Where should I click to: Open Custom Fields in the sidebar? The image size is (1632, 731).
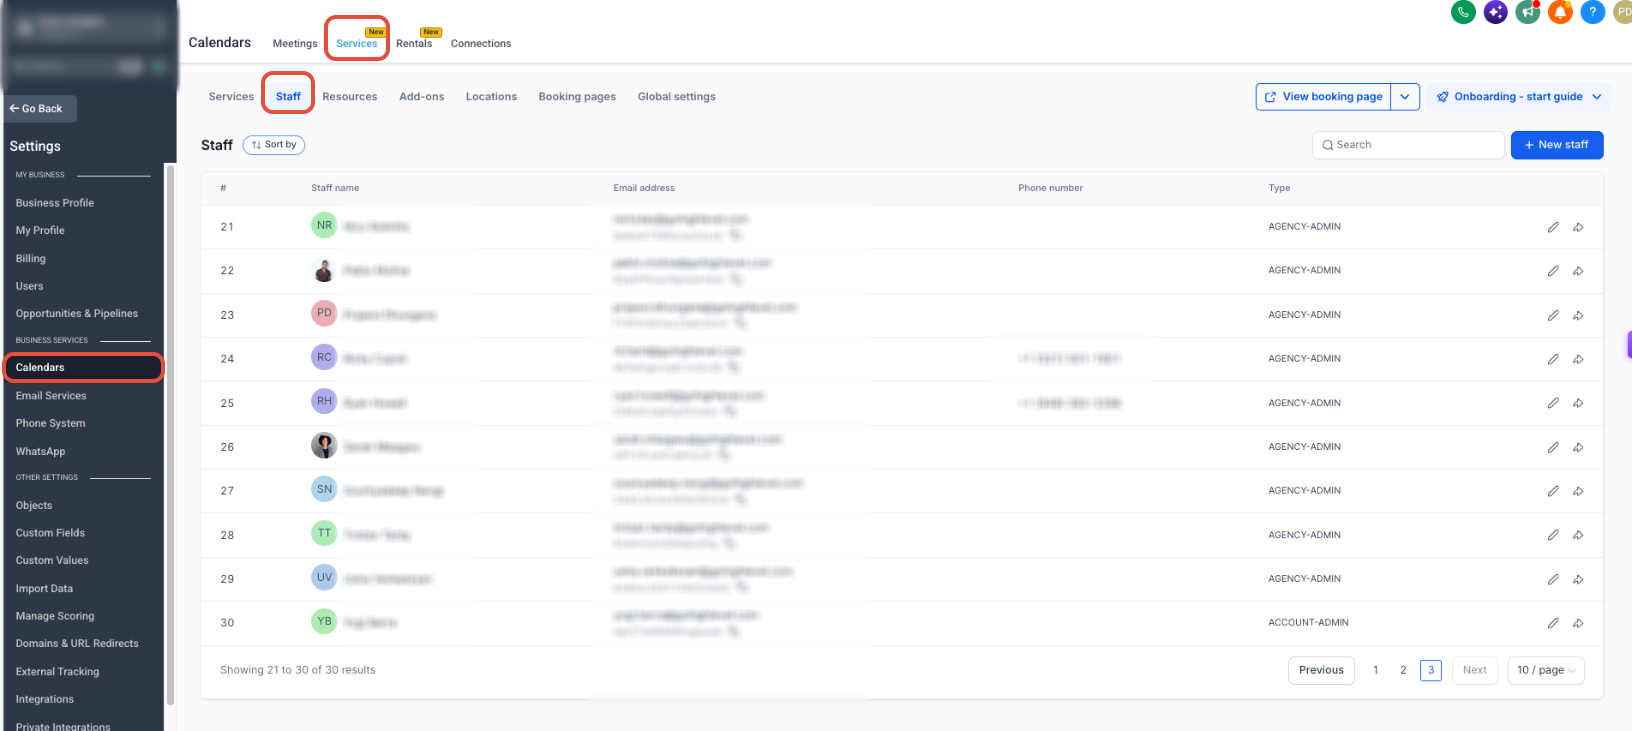[50, 533]
